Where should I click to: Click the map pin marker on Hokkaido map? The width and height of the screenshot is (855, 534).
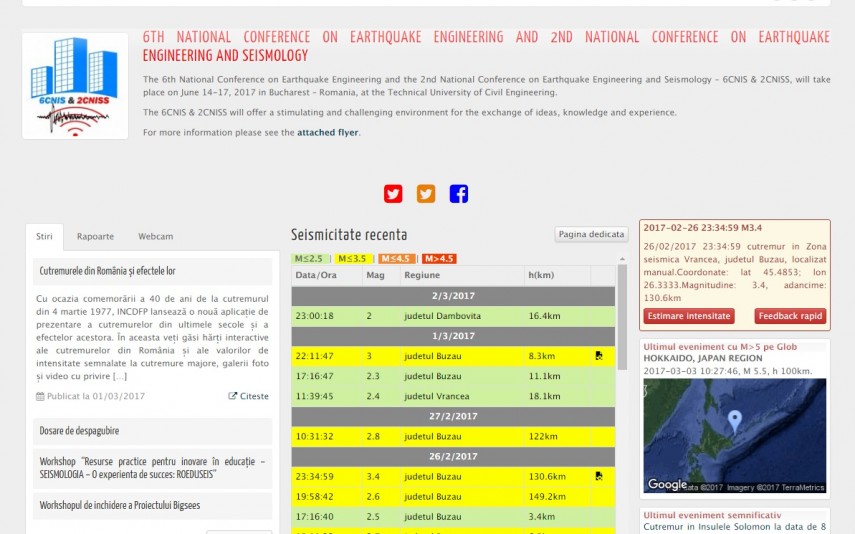click(735, 420)
